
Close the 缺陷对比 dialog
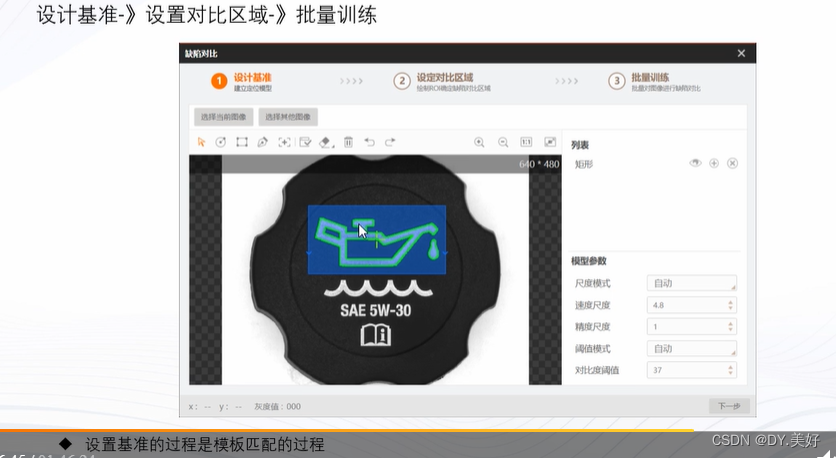click(x=741, y=53)
